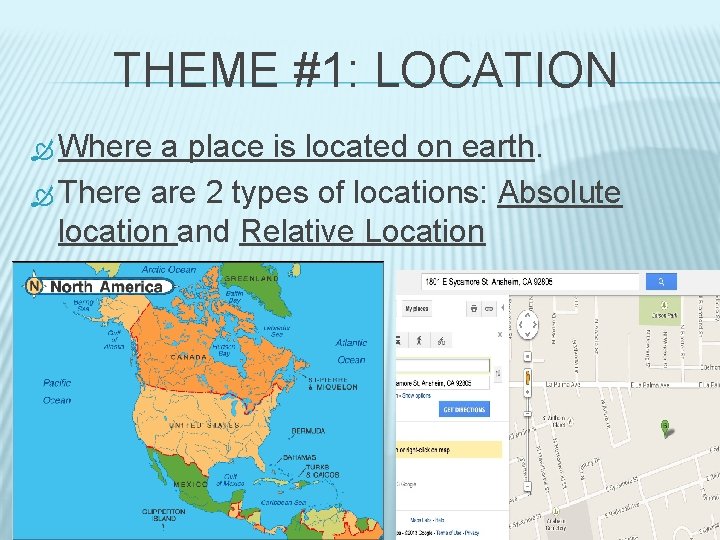Click the blue magnifier search button
This screenshot has width=720, height=540.
point(661,281)
